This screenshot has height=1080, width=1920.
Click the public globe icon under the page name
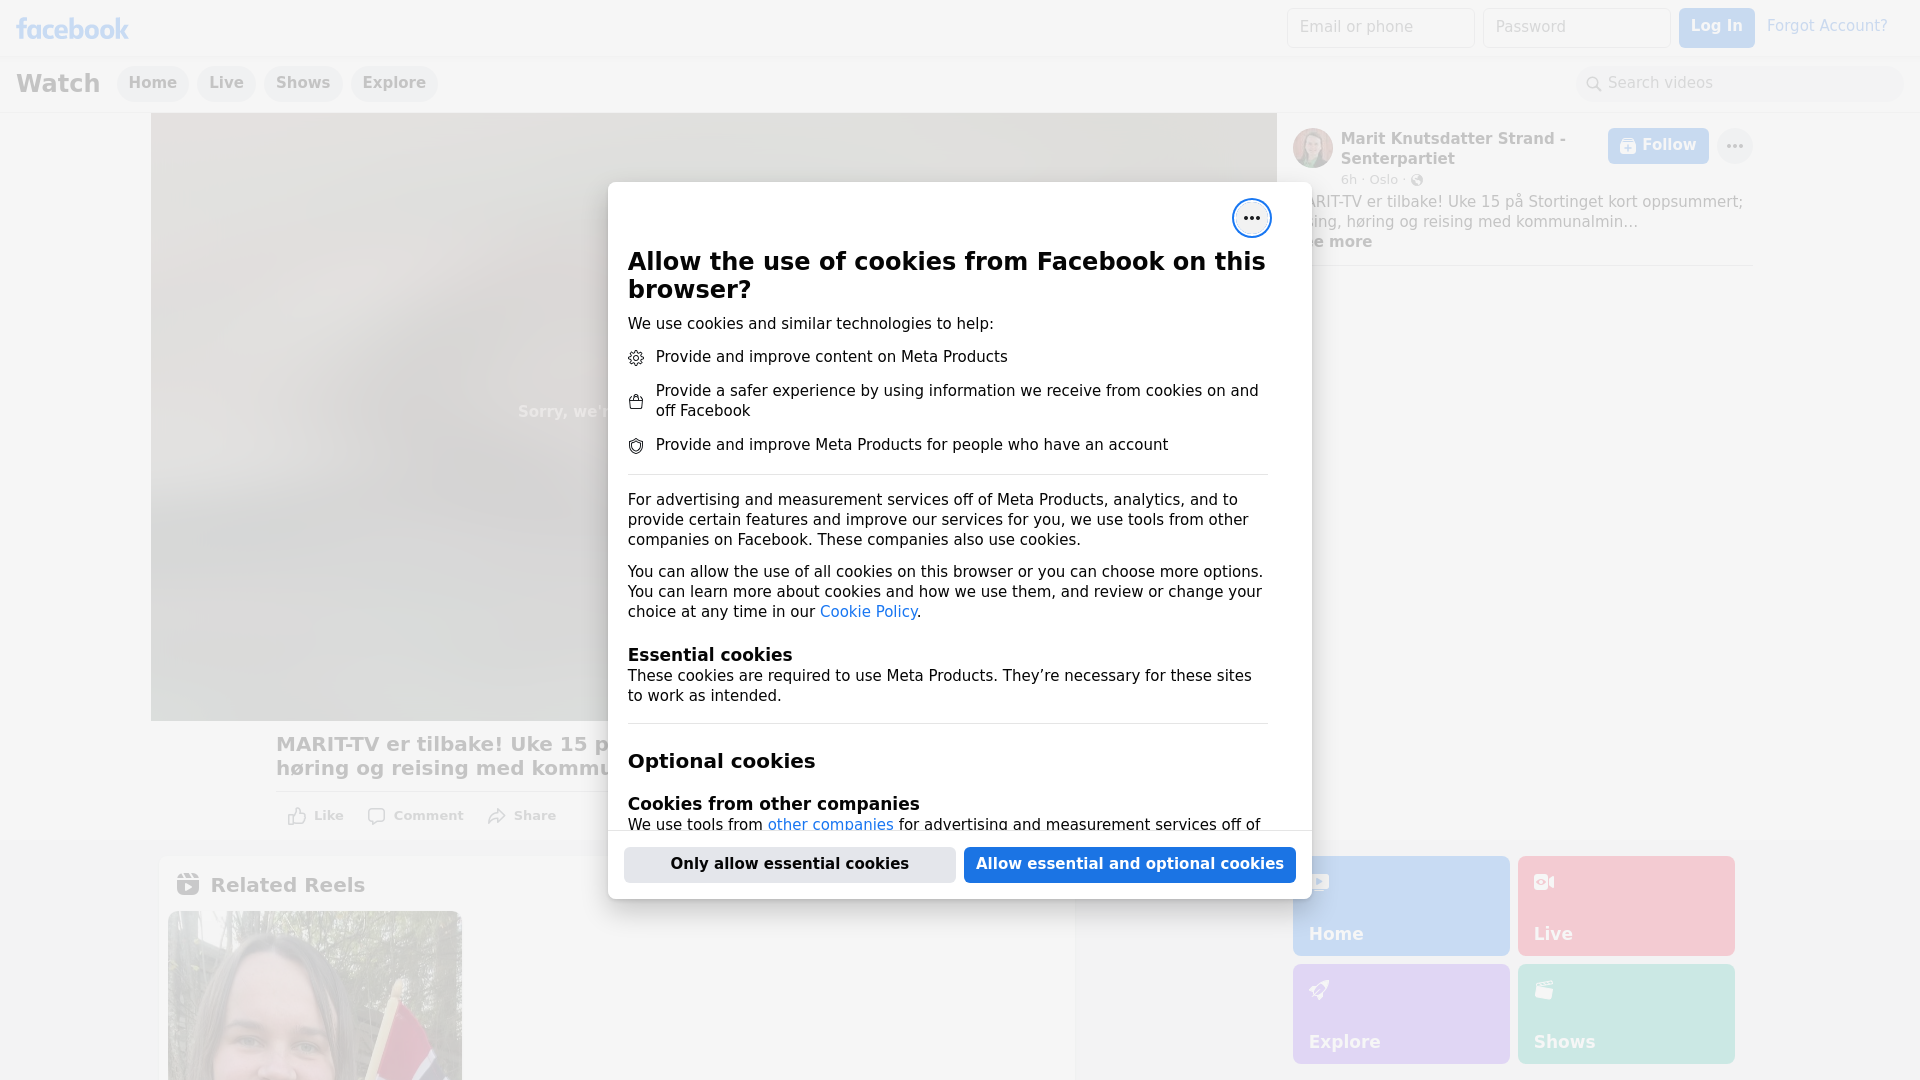(1416, 180)
